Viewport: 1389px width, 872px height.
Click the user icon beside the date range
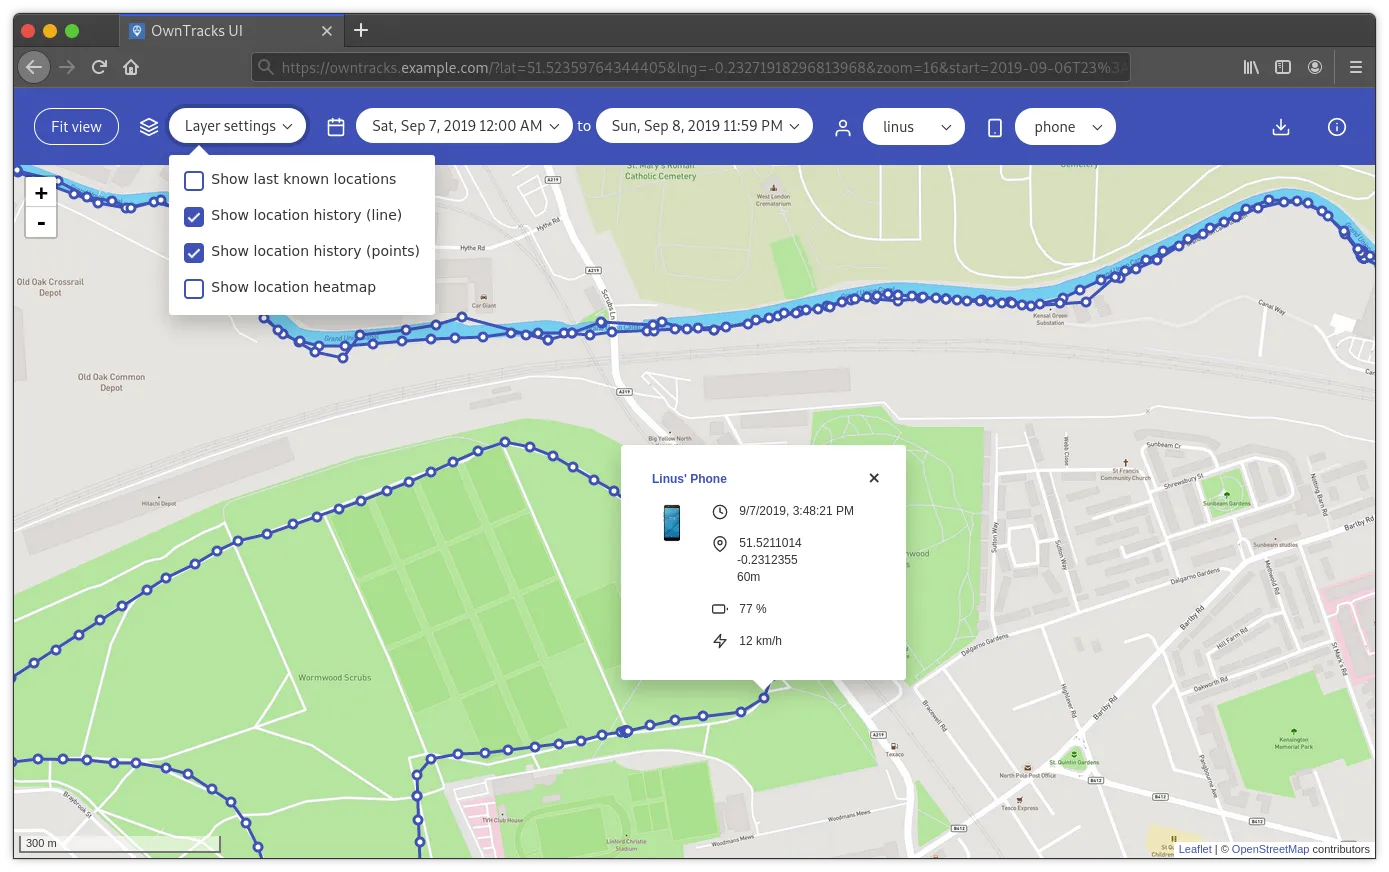pyautogui.click(x=843, y=126)
